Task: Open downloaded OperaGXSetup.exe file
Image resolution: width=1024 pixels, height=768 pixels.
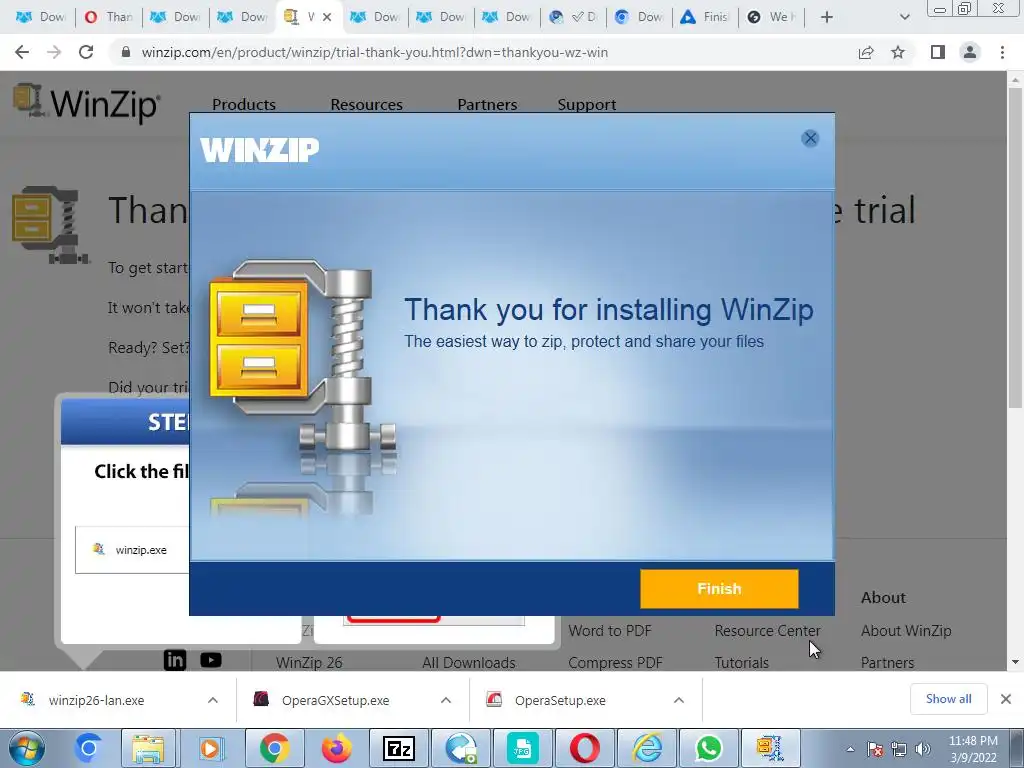Action: pos(336,700)
